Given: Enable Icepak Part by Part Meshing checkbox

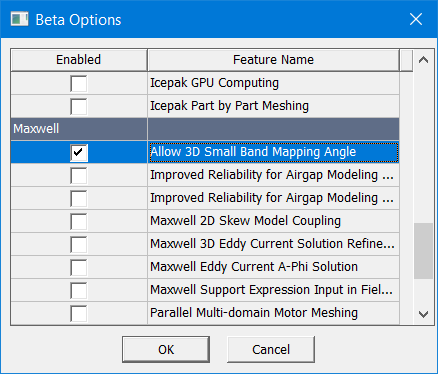Looking at the screenshot, I should coord(79,106).
